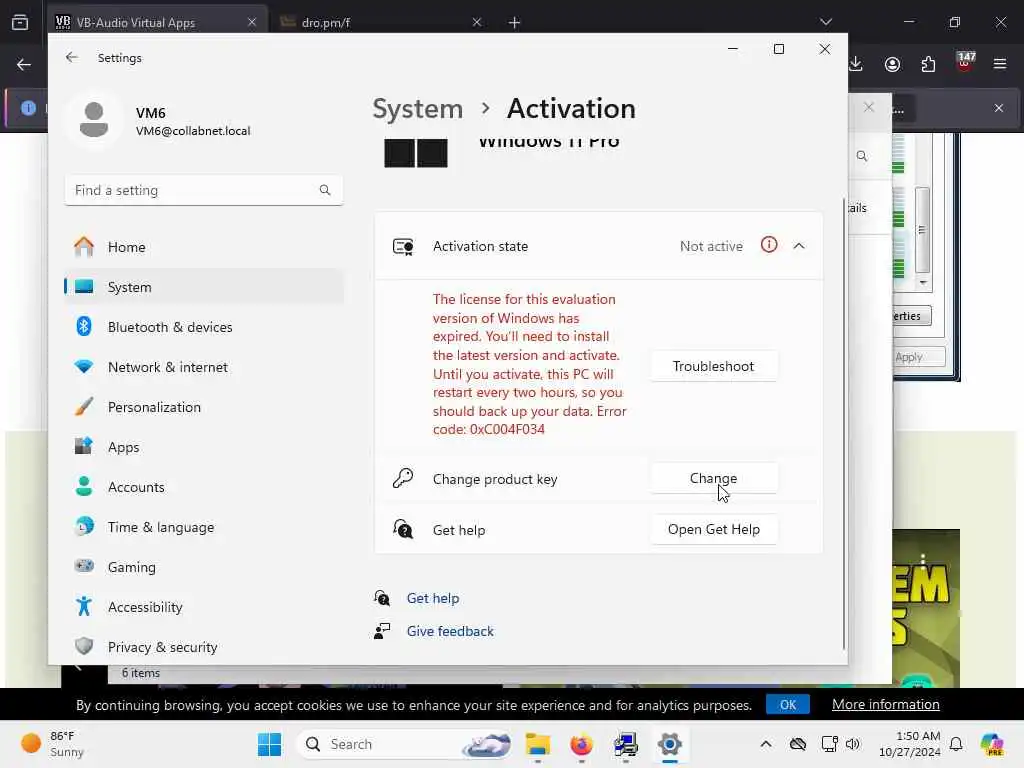Click Open Get Help button

(x=713, y=529)
